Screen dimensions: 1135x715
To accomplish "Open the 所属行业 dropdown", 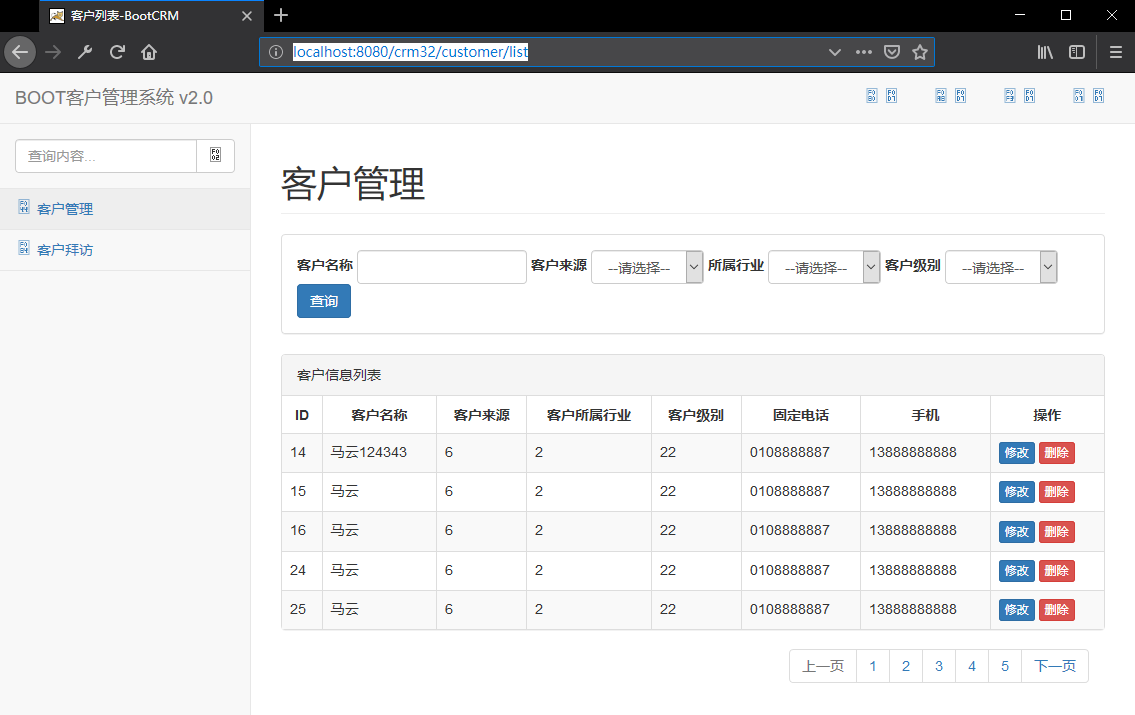I will click(824, 267).
